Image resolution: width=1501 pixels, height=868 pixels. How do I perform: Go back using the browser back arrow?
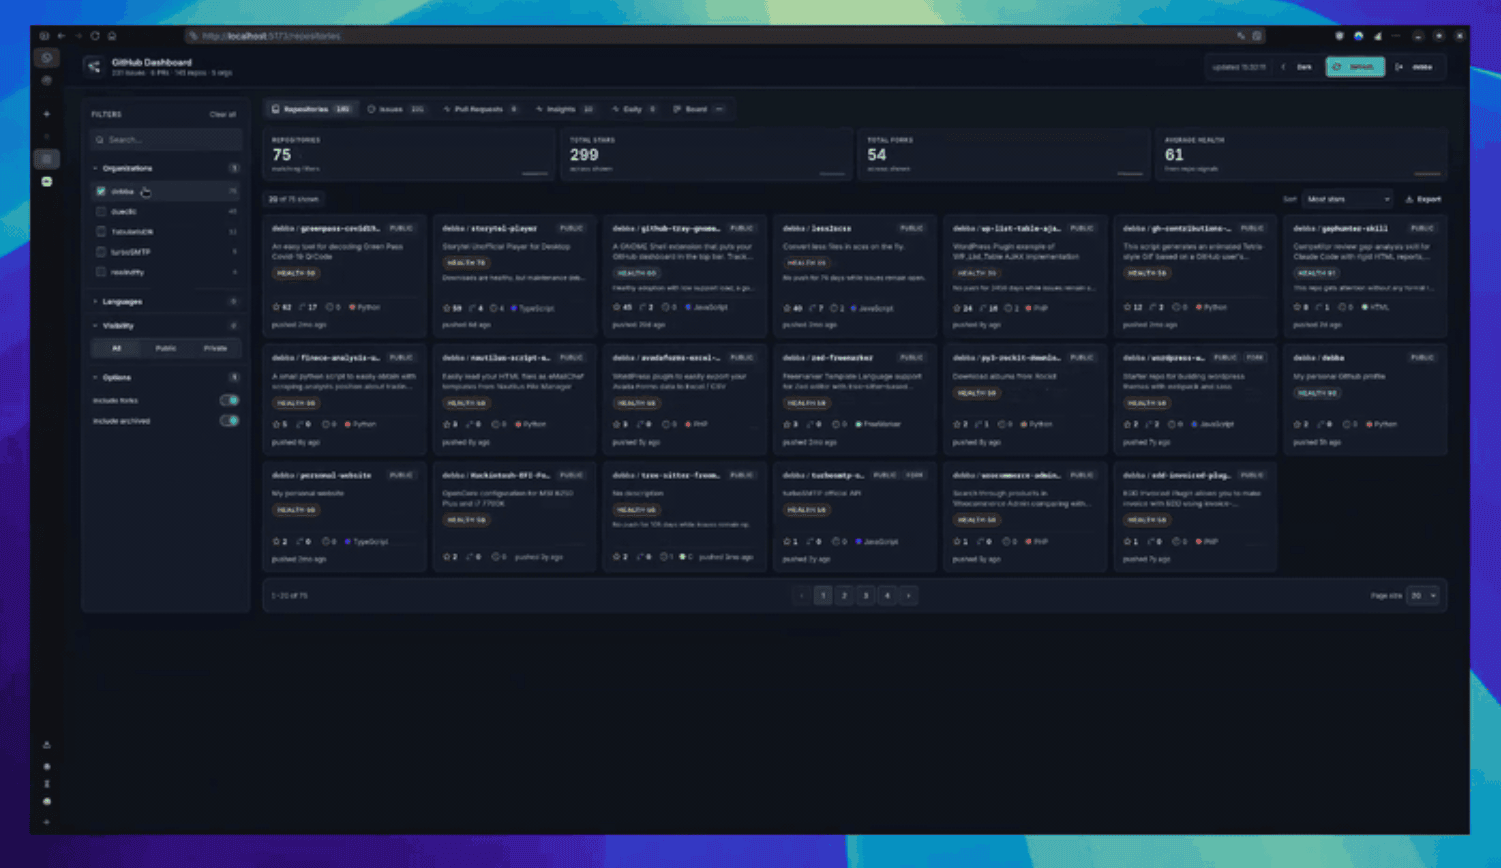click(61, 36)
